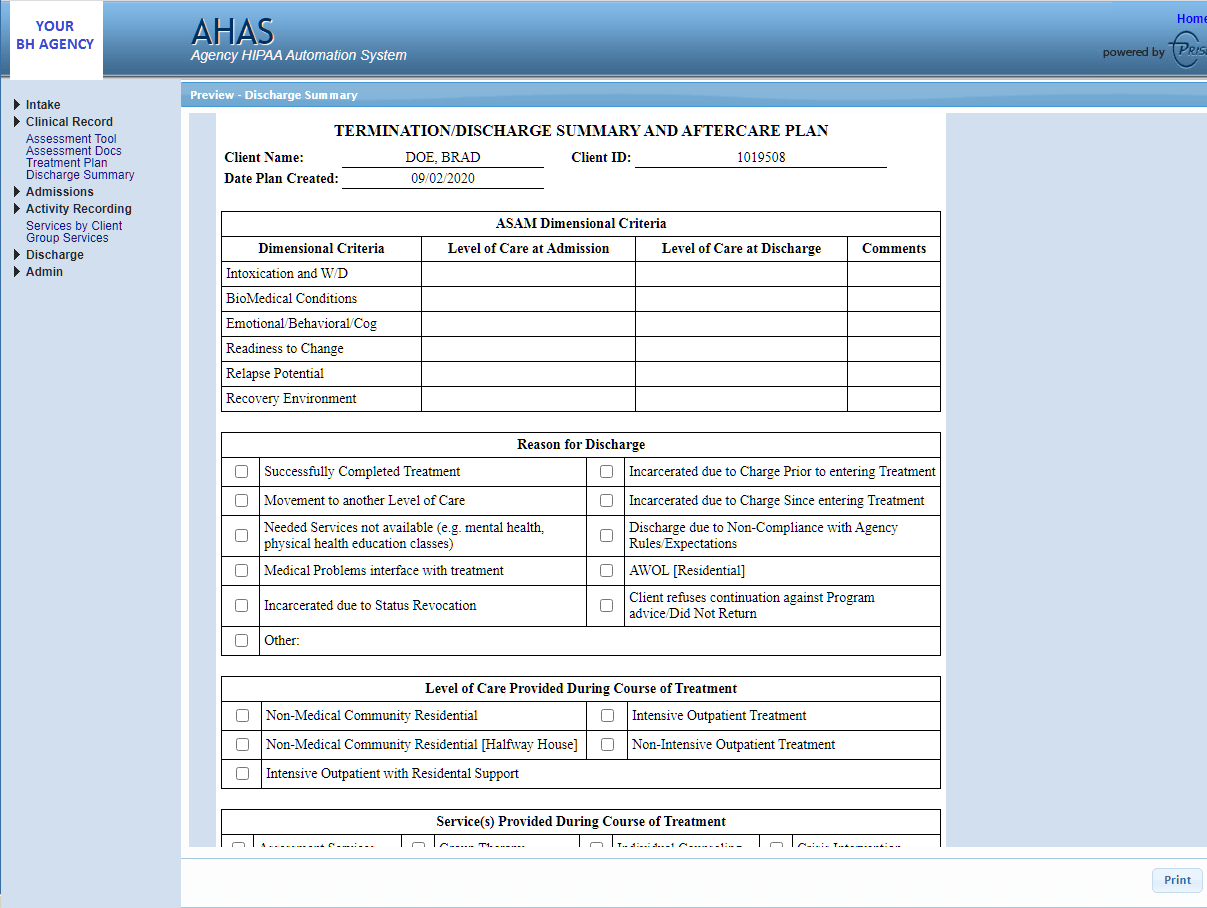Check Intensive Outpatient Treatment level of care

(606, 715)
